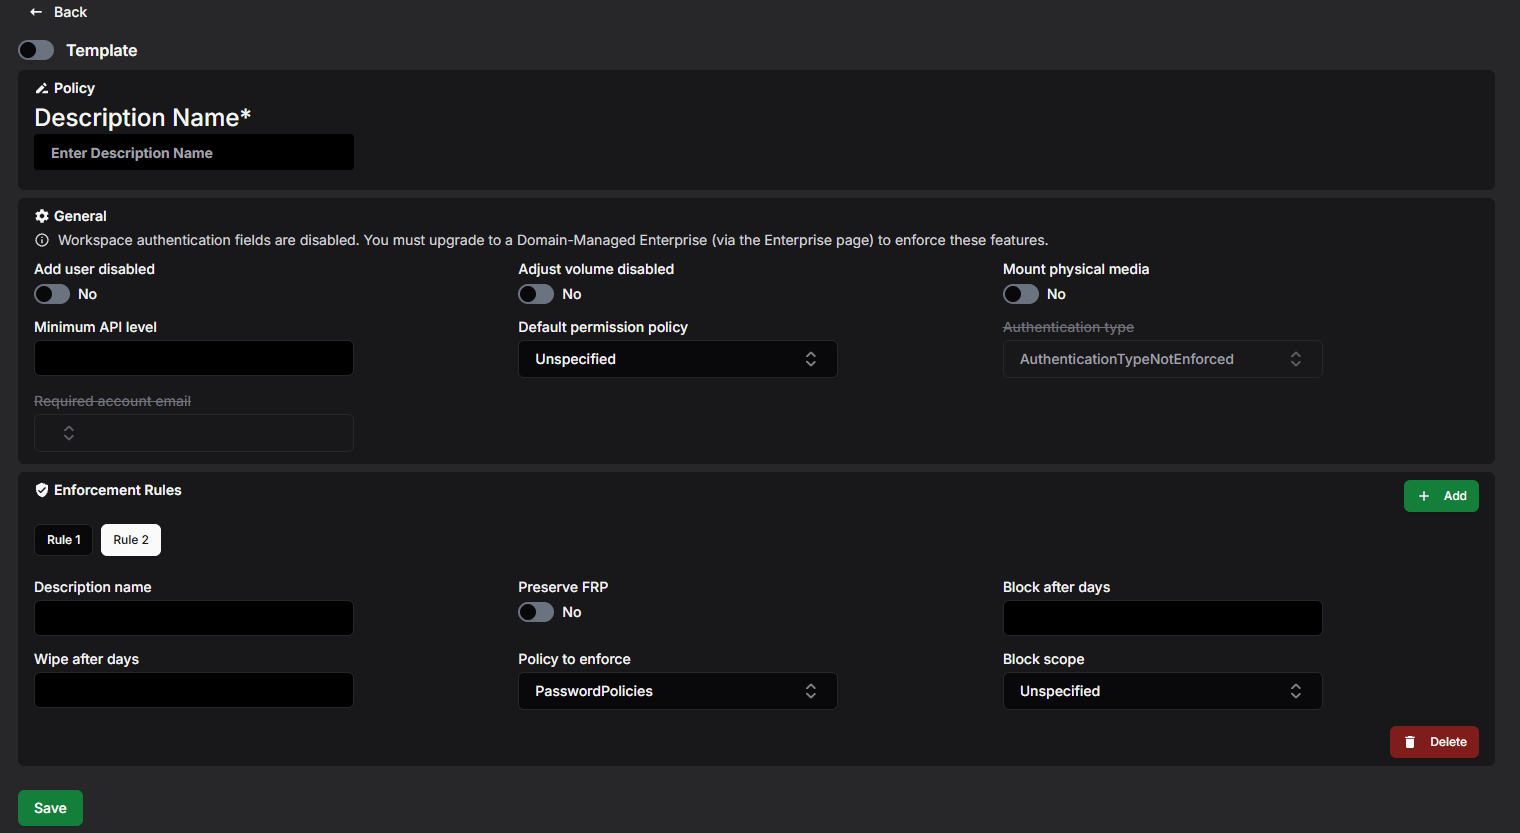Enable Mount physical media toggle

(1021, 294)
